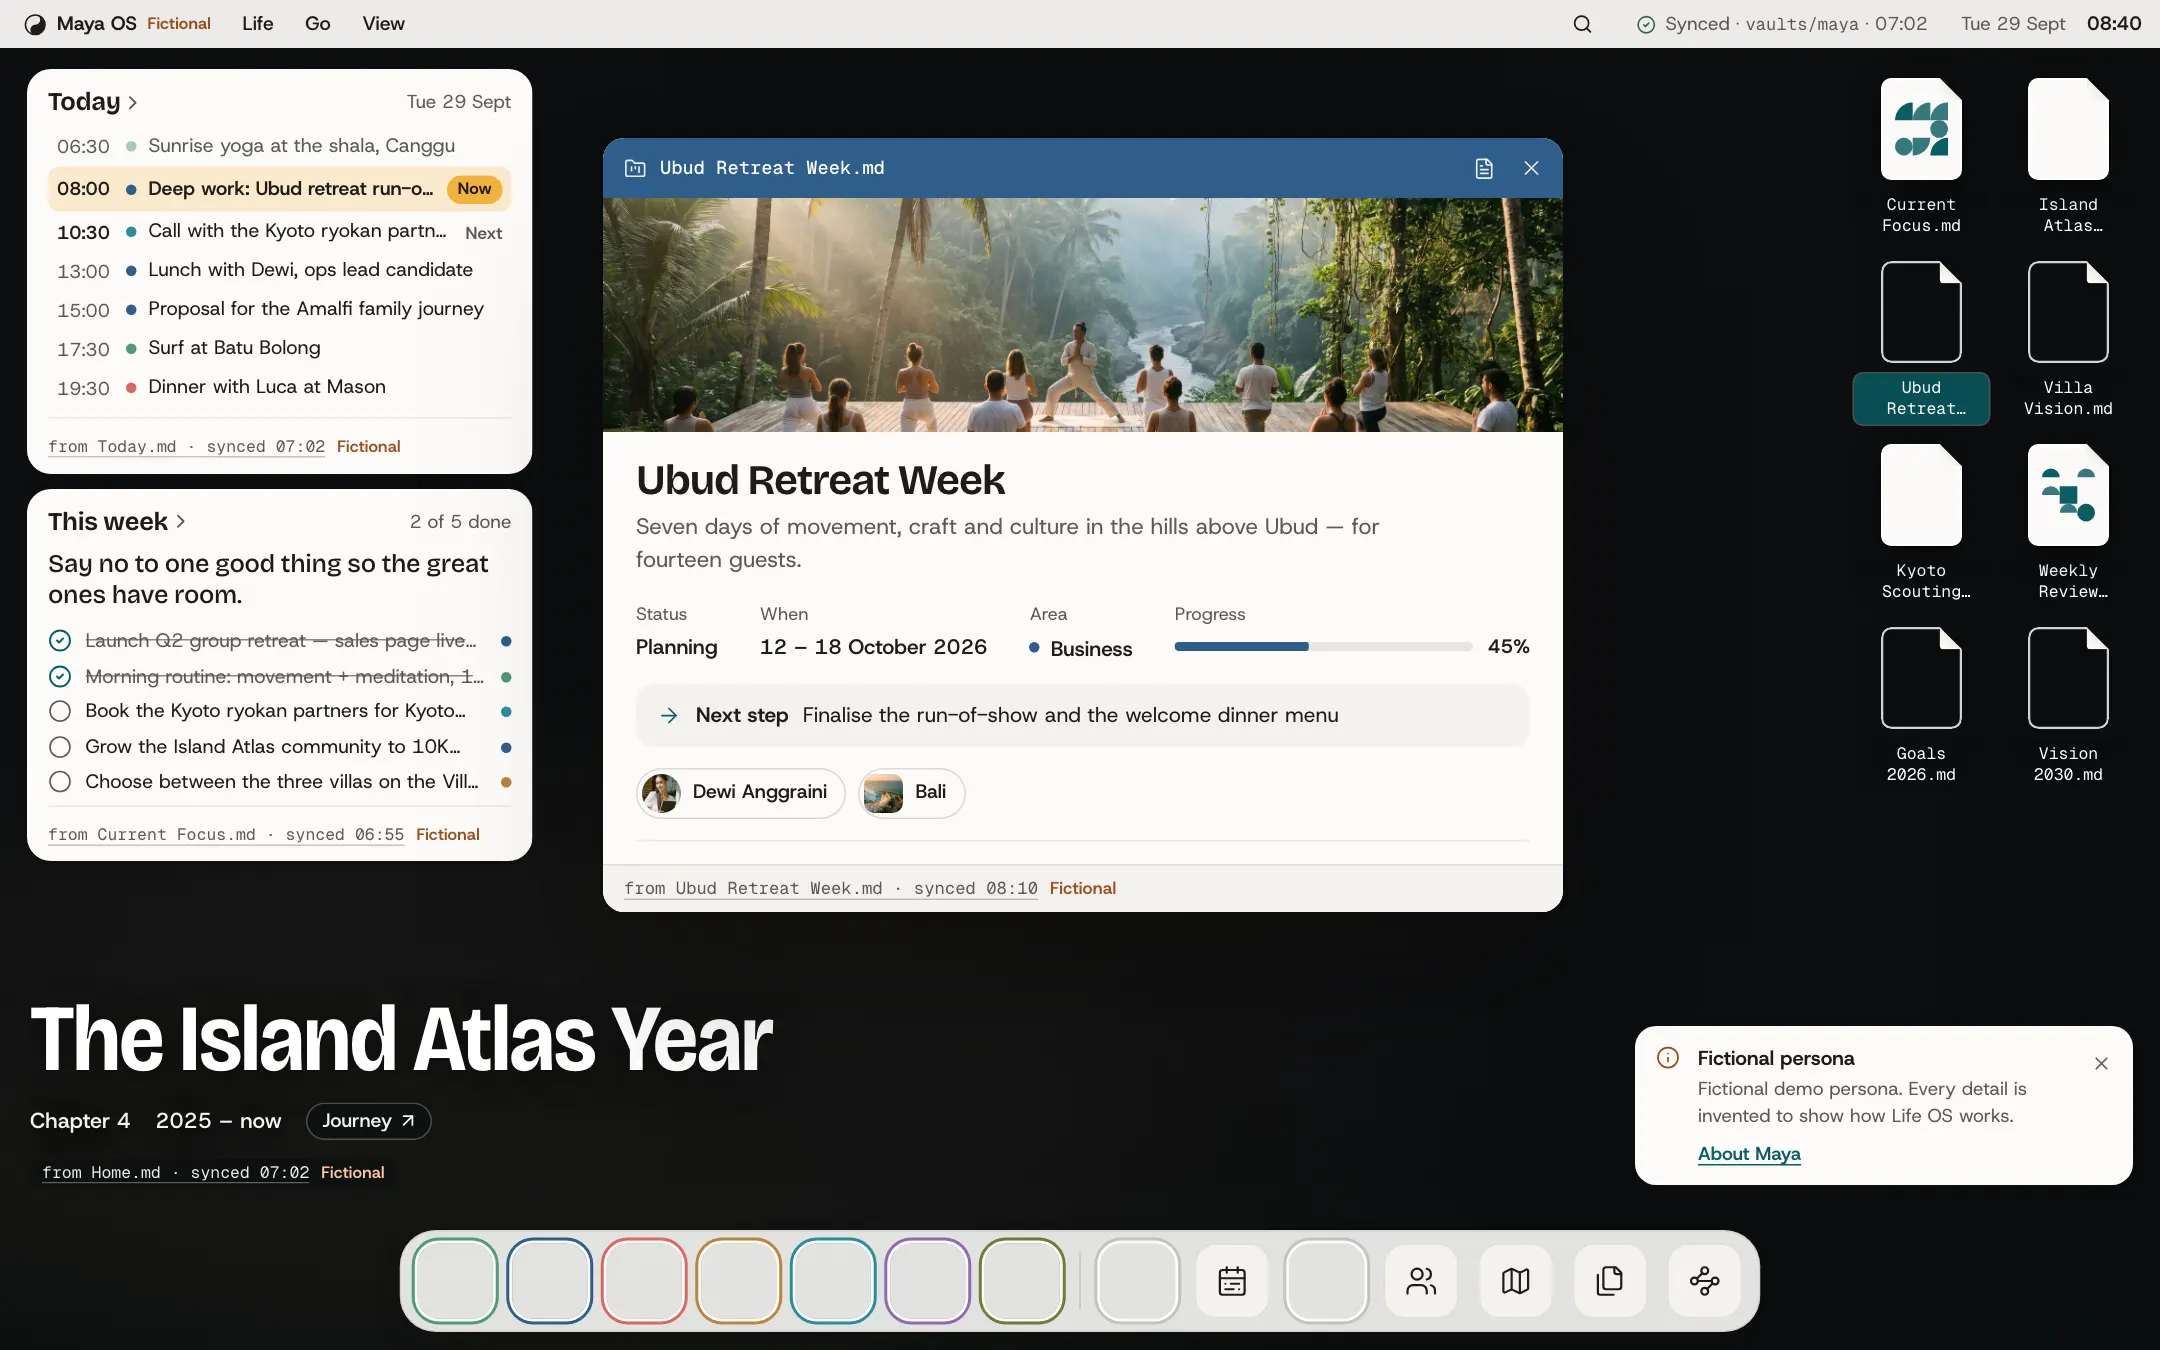Open the calendar icon in the dock
Image resolution: width=2160 pixels, height=1350 pixels.
click(x=1232, y=1281)
